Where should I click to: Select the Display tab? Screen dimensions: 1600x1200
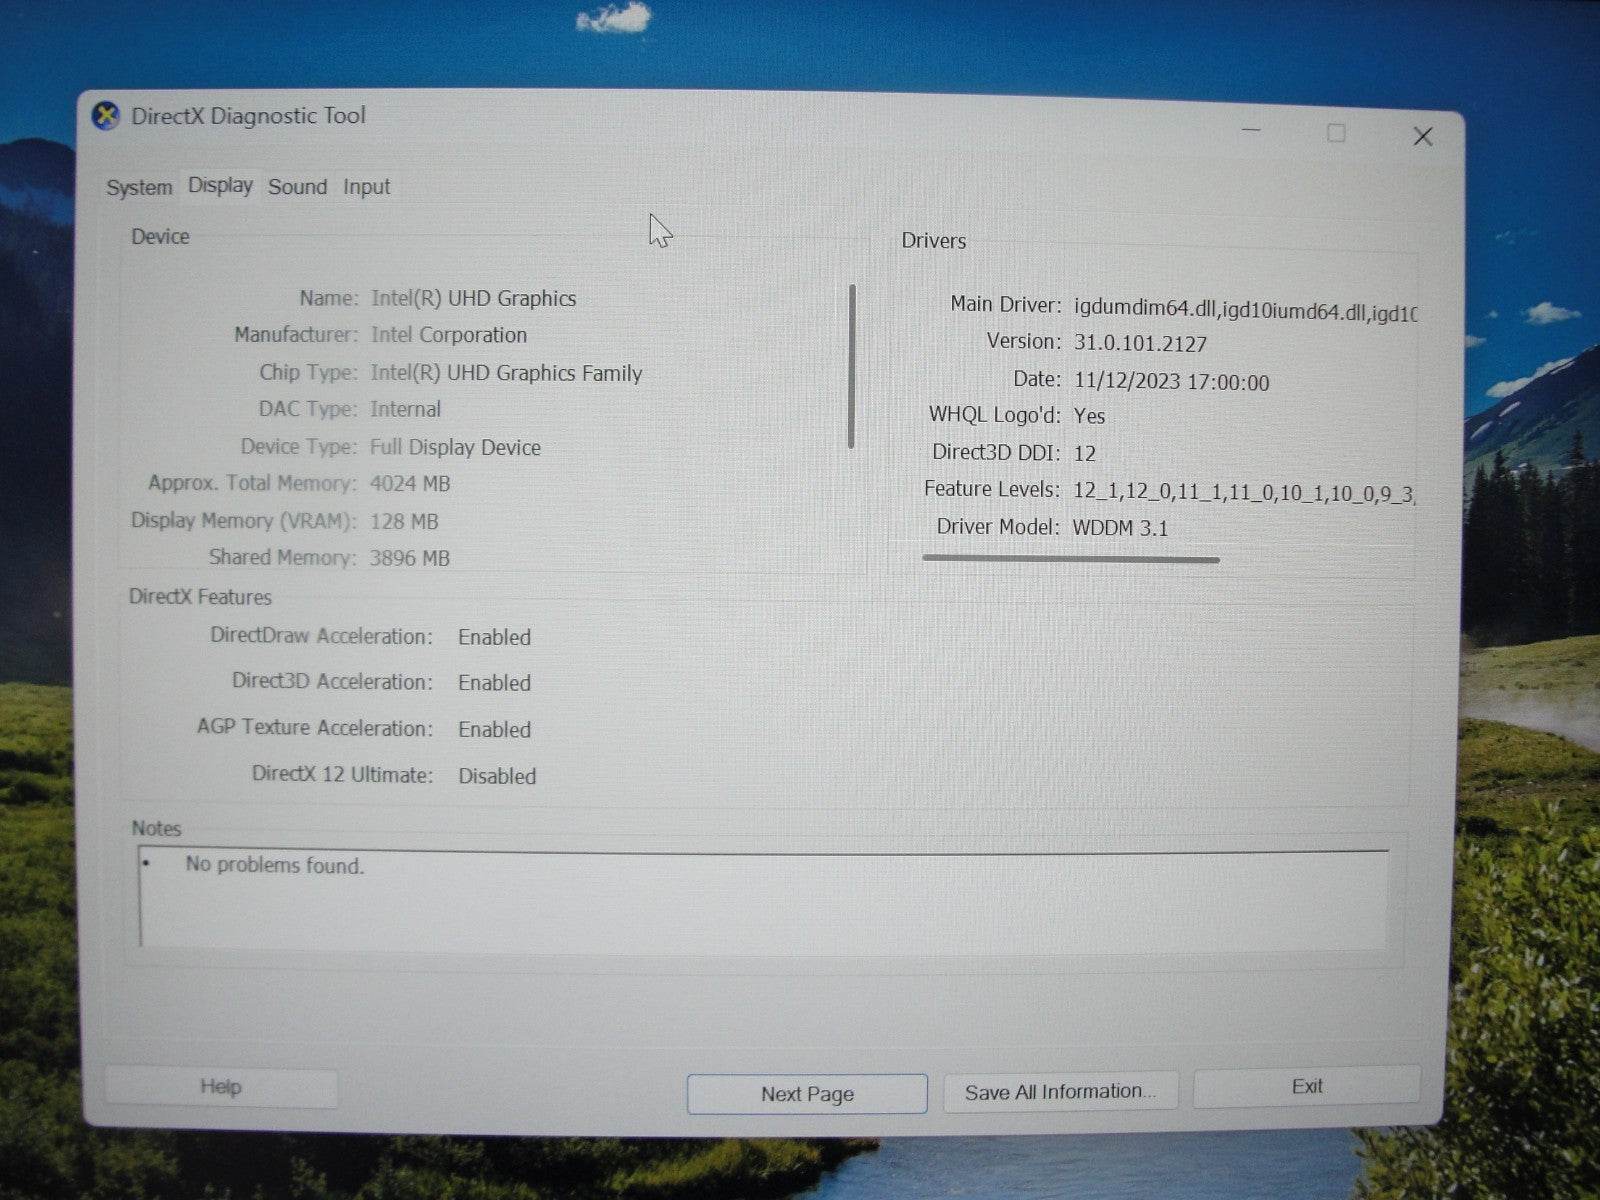(220, 186)
